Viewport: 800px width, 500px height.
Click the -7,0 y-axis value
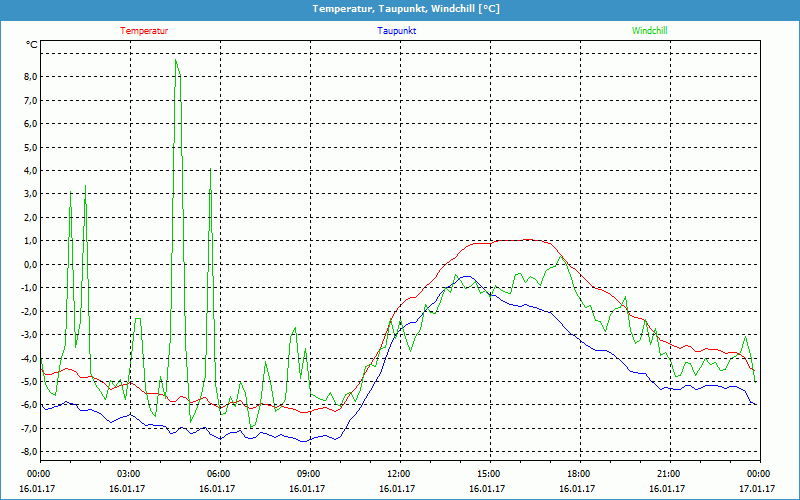point(29,429)
